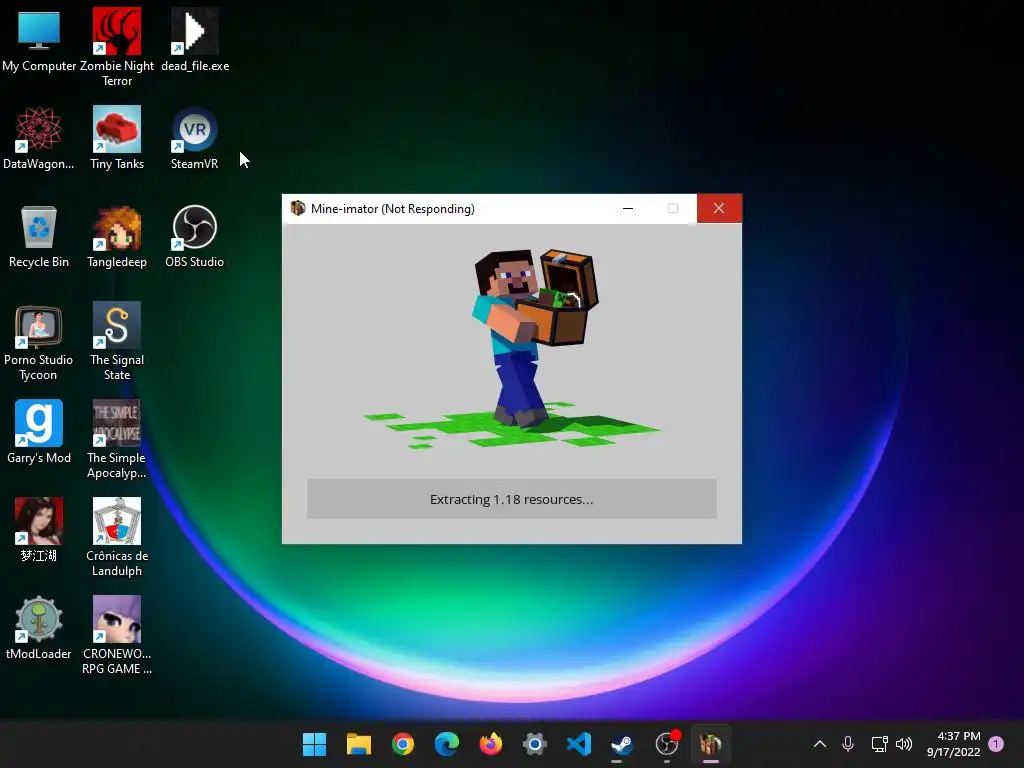This screenshot has width=1024, height=768.
Task: Click the Mine-imator taskbar button
Action: pyautogui.click(x=711, y=744)
